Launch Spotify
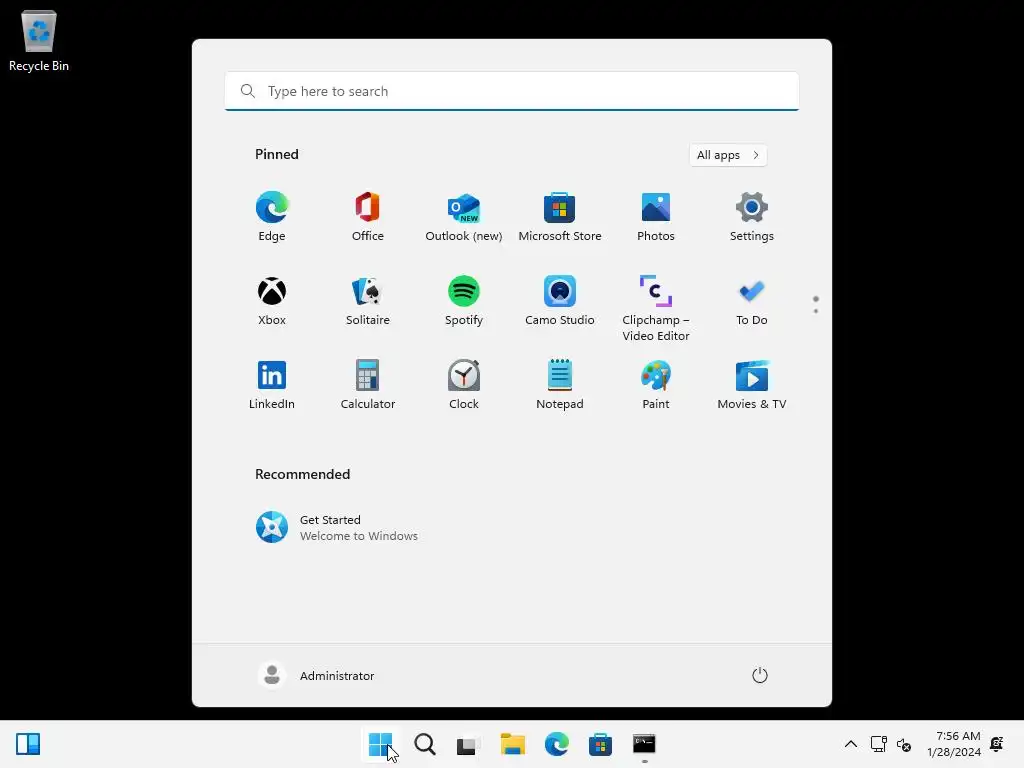 pyautogui.click(x=464, y=300)
